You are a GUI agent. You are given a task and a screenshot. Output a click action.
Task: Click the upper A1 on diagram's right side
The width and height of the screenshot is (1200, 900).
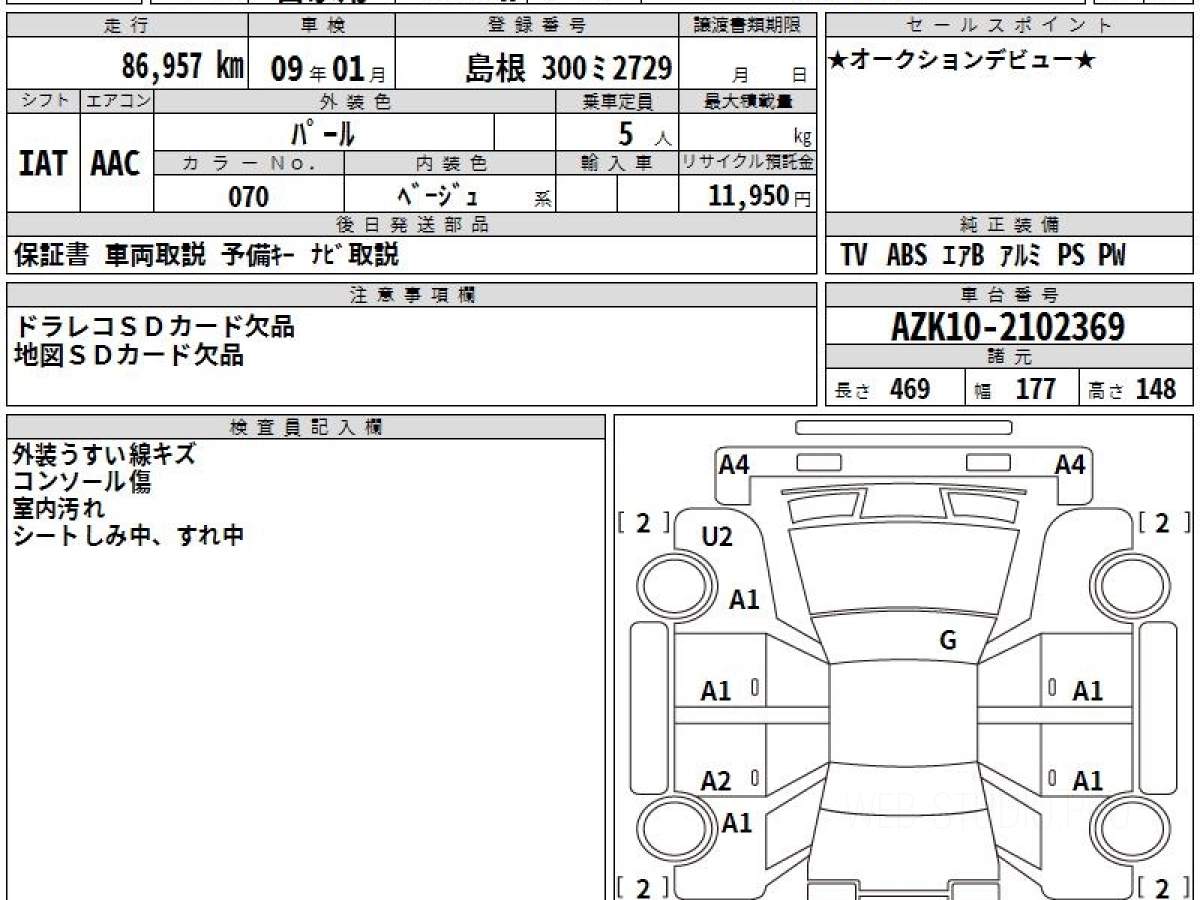(x=1087, y=690)
